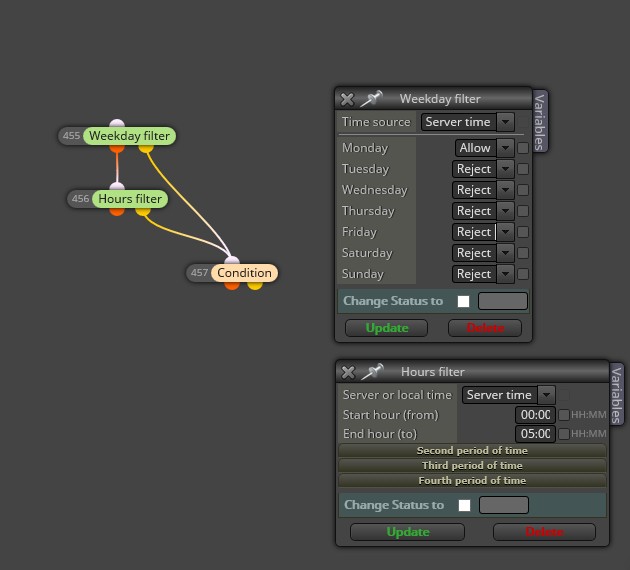Click the Time source label
Image resolution: width=630 pixels, height=570 pixels.
[x=376, y=122]
